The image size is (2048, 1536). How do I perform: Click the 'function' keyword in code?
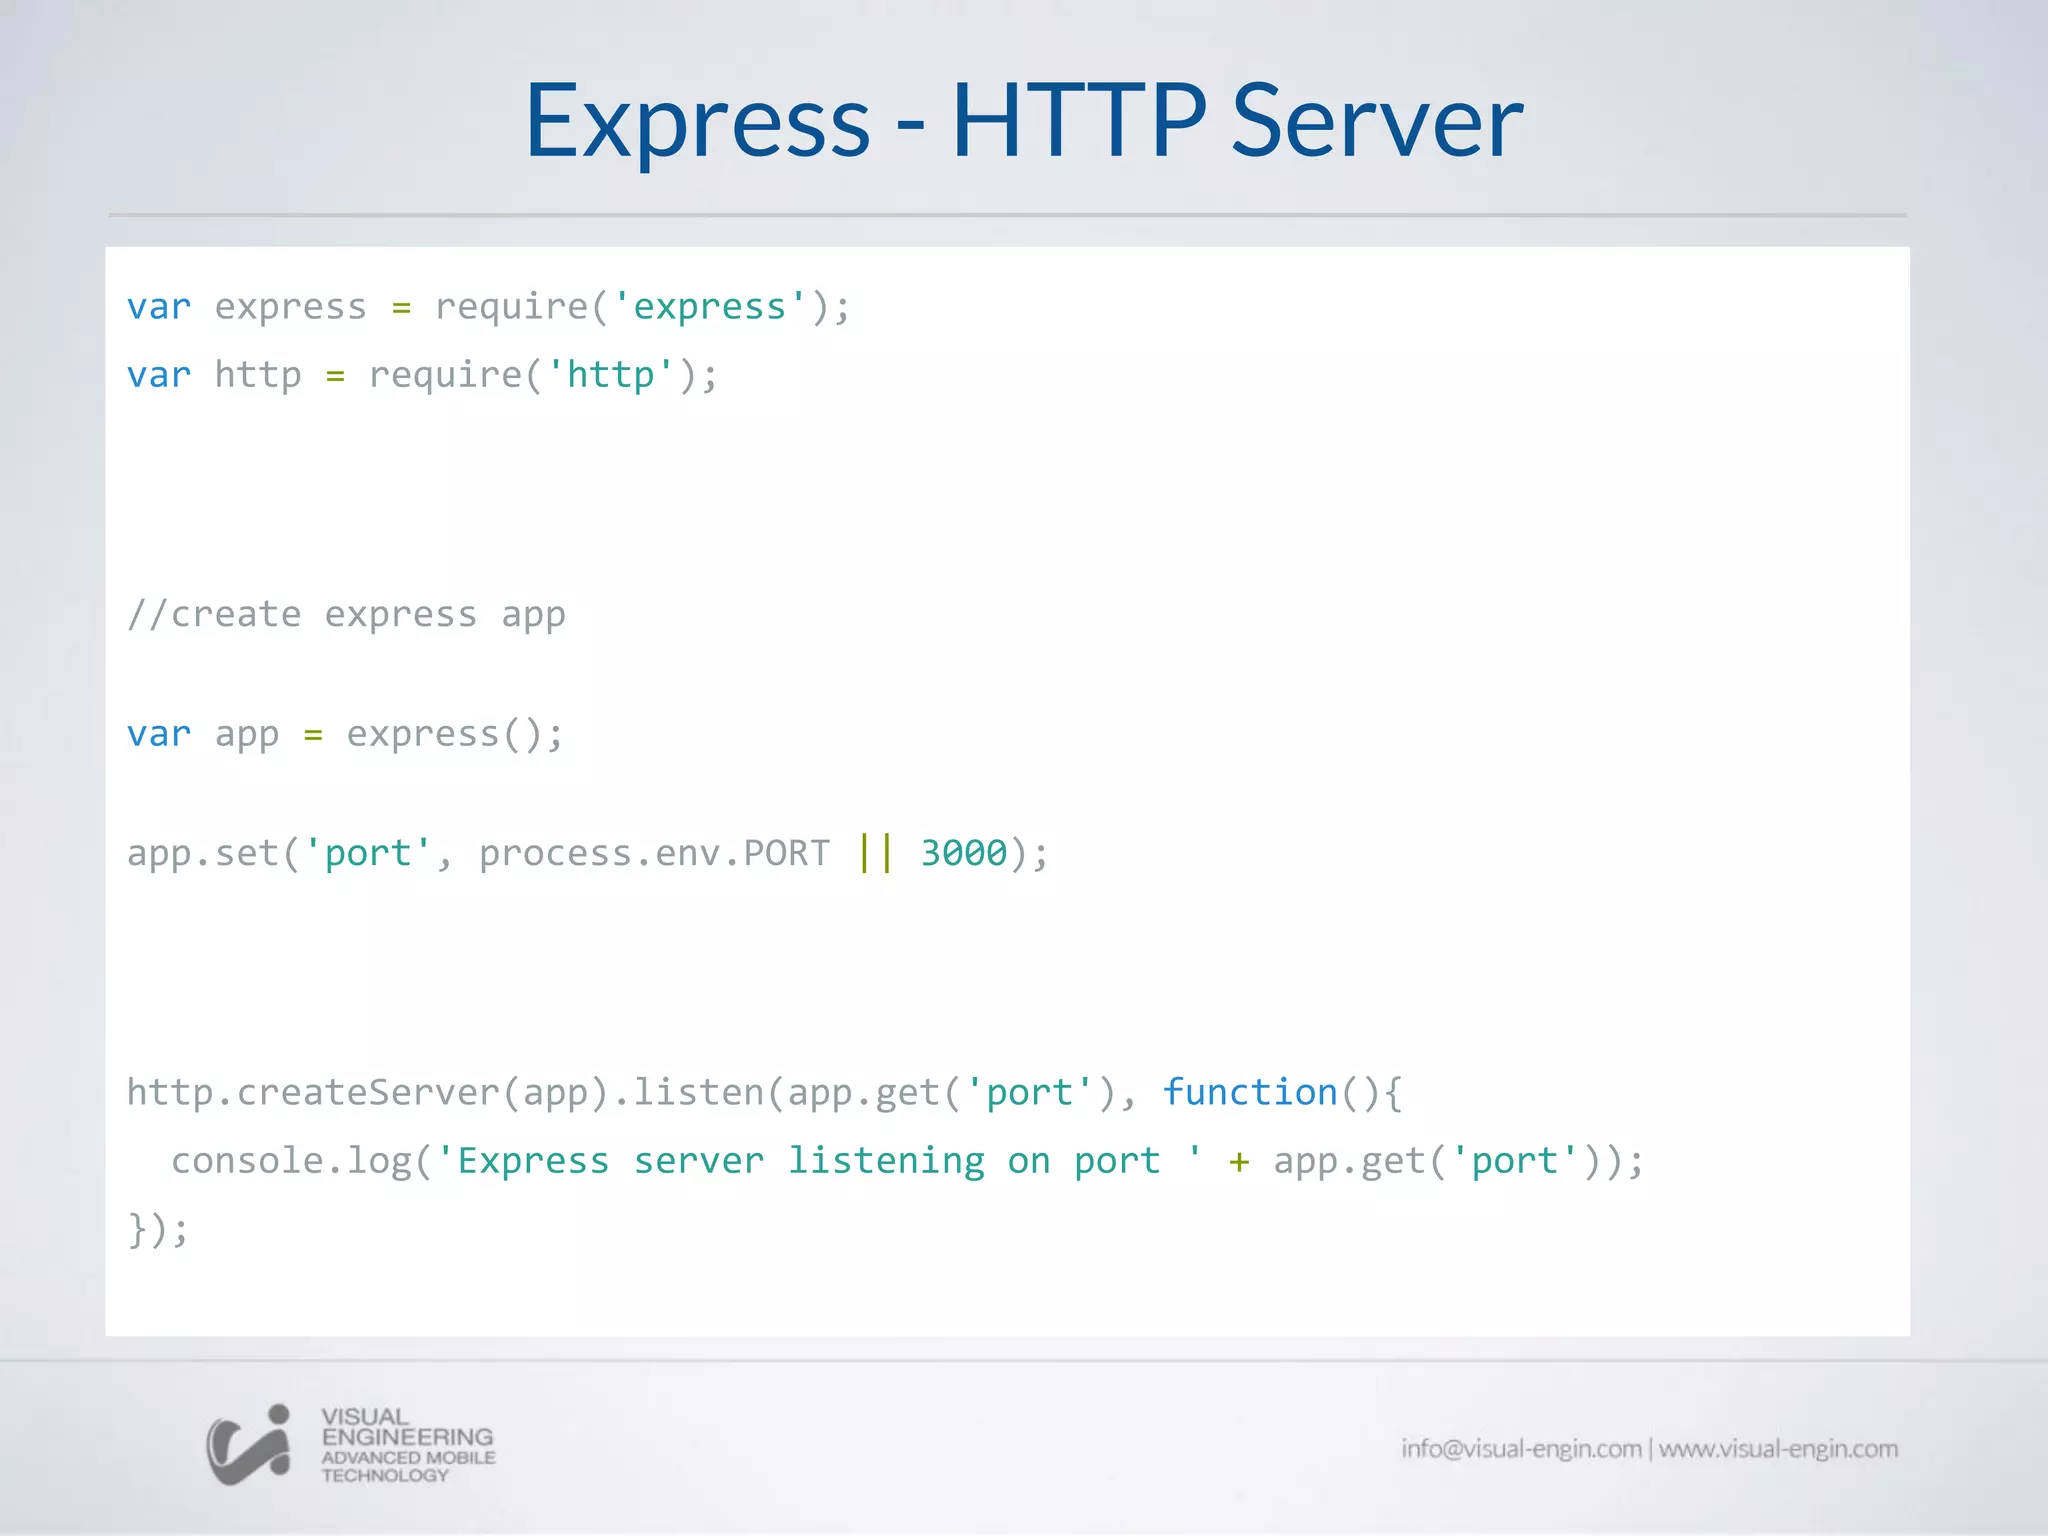1250,1092
